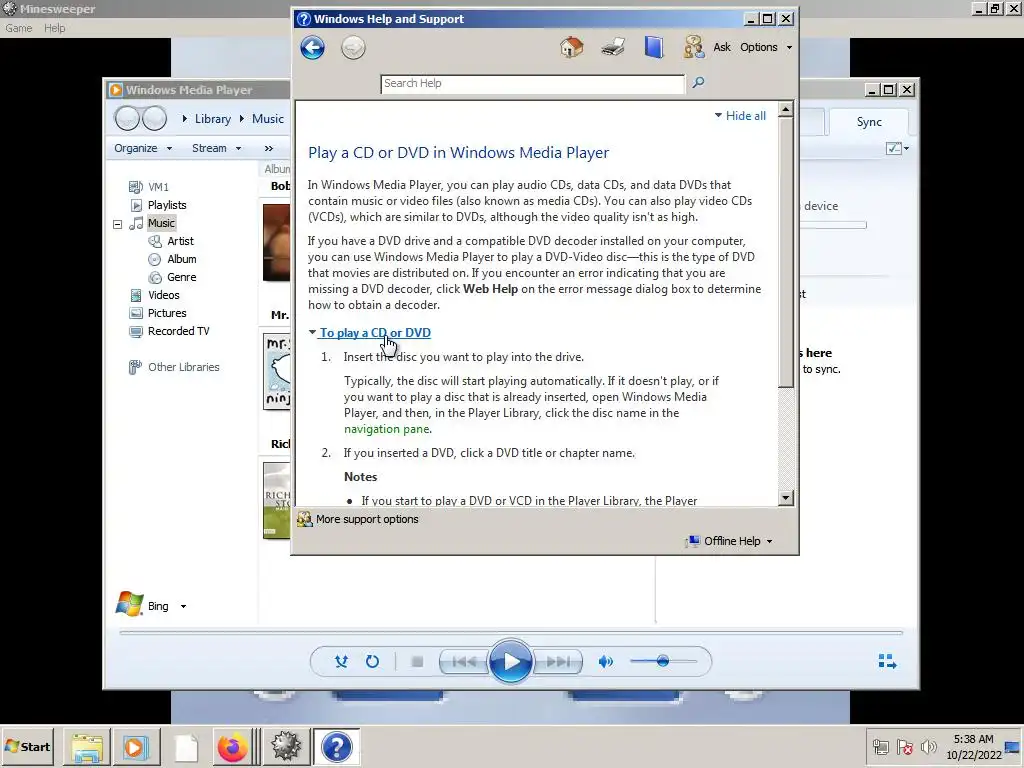
Task: Click the volume slider in Media Player
Action: 664,662
